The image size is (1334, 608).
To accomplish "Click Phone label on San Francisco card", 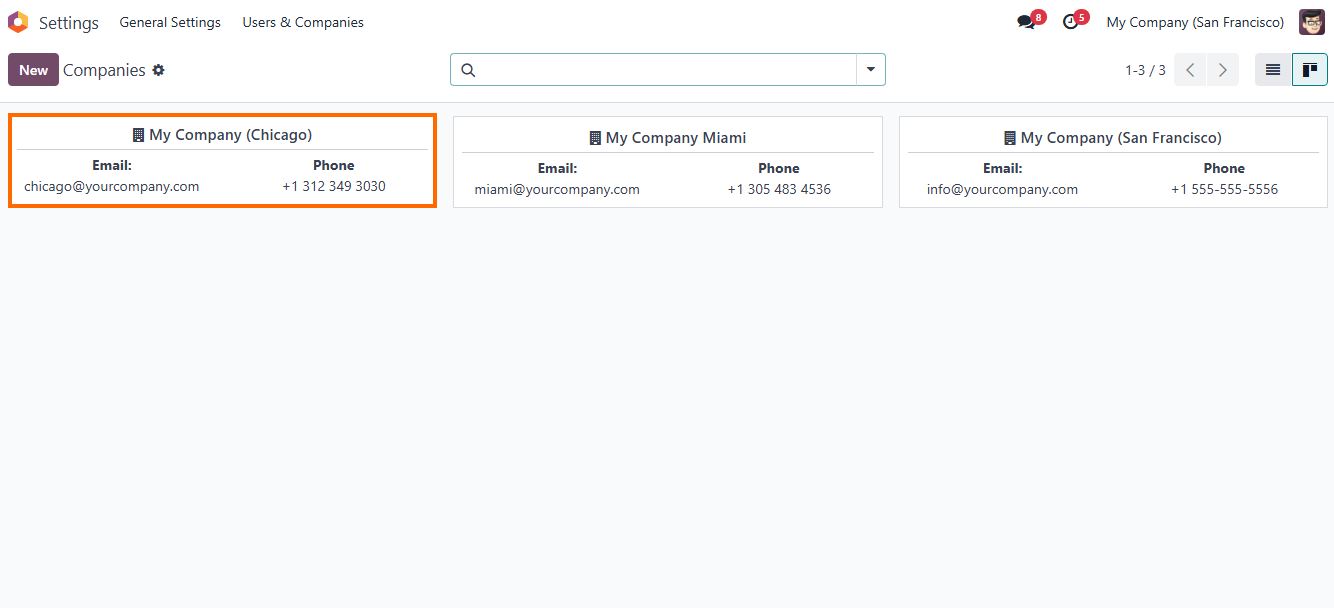I will [x=1224, y=168].
